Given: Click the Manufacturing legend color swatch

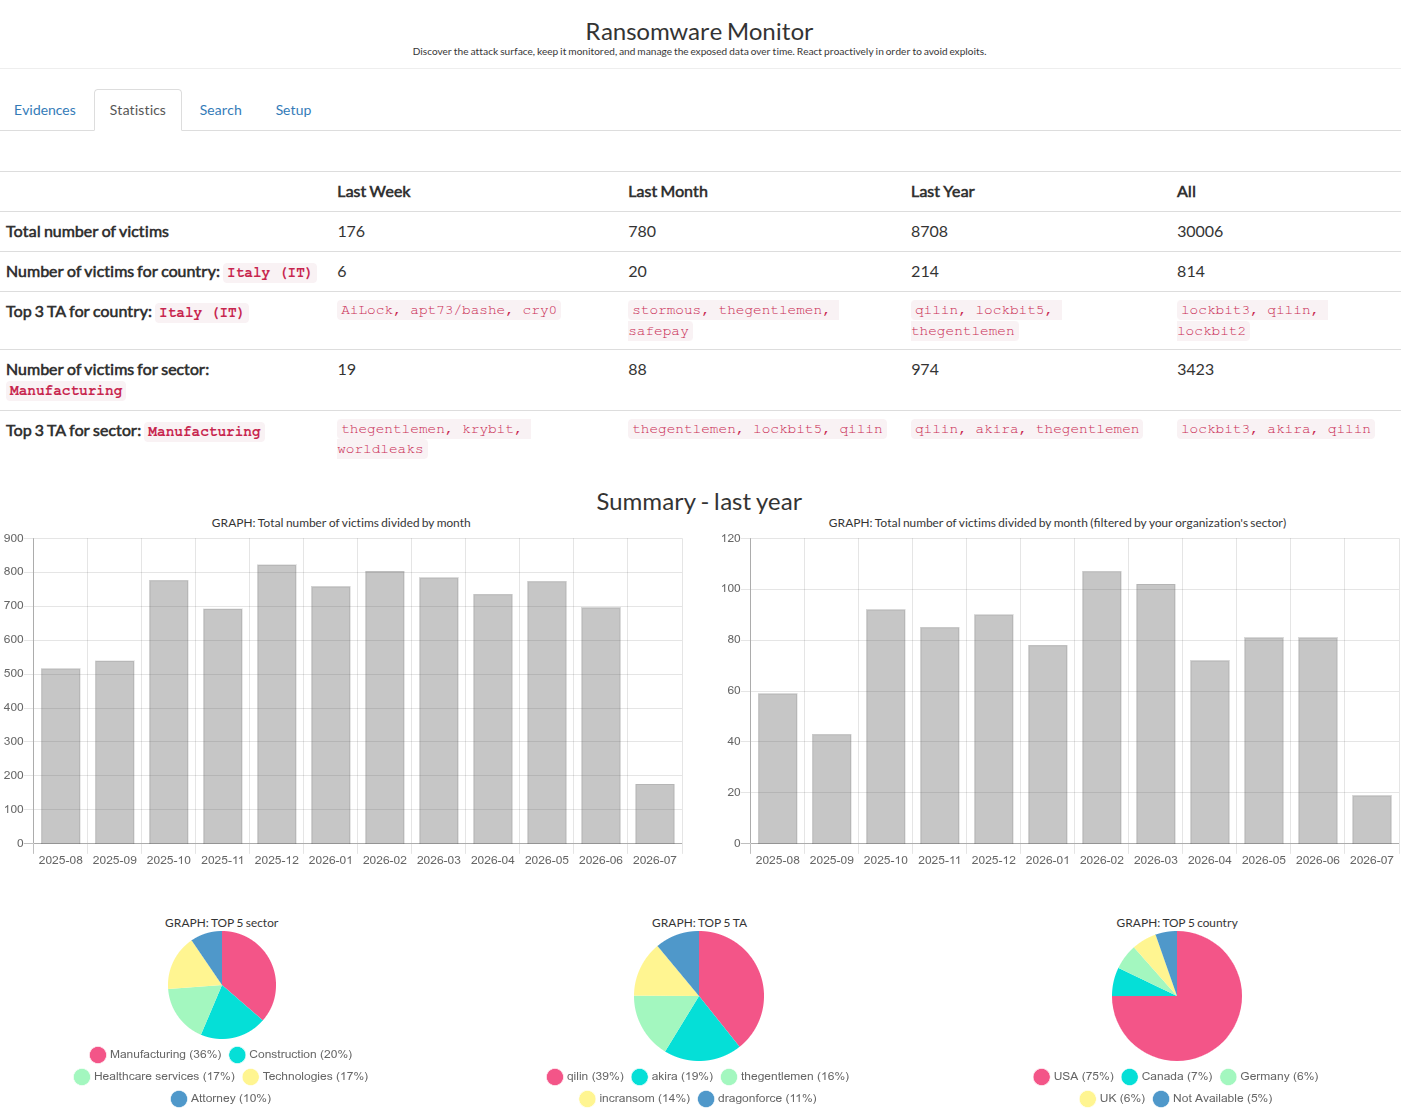Looking at the screenshot, I should [98, 1055].
